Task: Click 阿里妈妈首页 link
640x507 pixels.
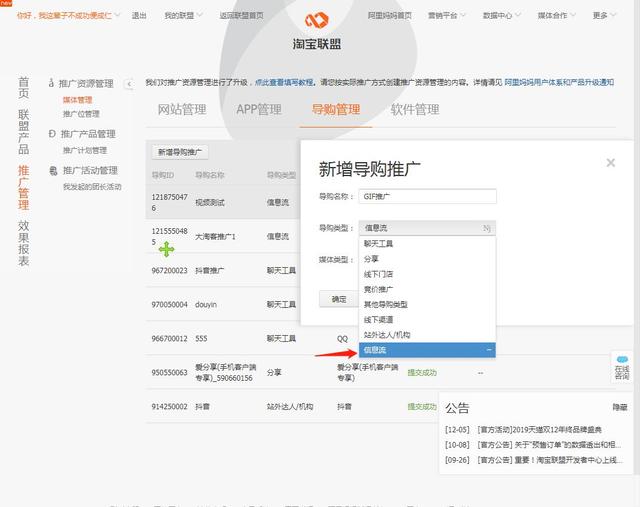Action: [390, 16]
